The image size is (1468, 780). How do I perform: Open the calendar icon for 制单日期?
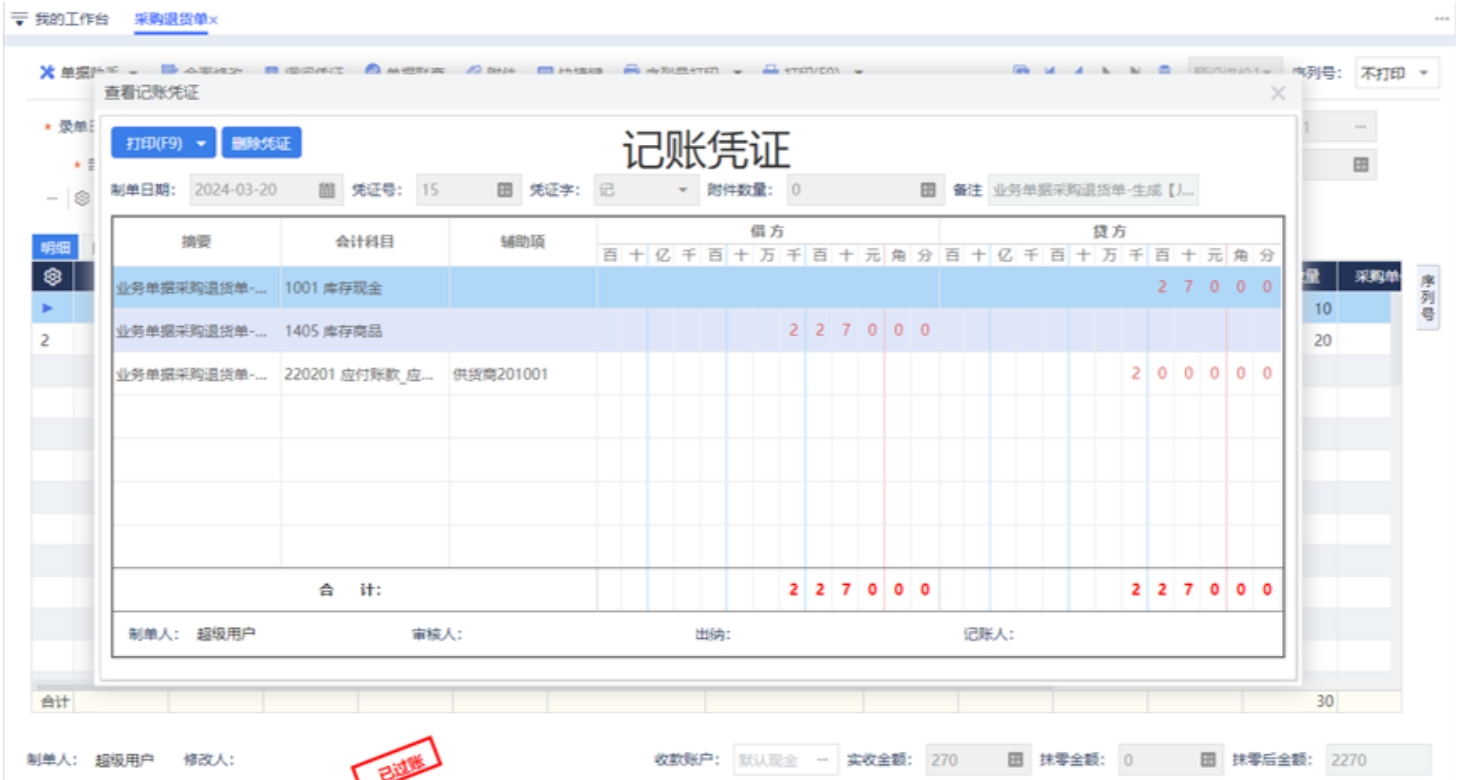[327, 190]
